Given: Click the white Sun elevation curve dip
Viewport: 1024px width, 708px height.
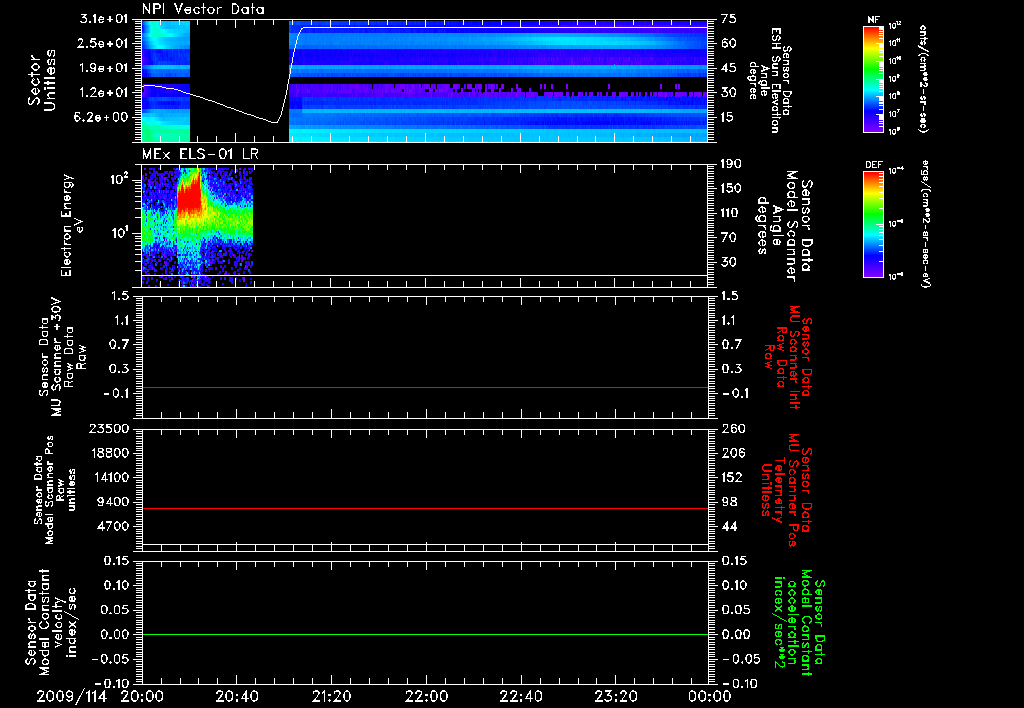Looking at the screenshot, I should [x=276, y=121].
